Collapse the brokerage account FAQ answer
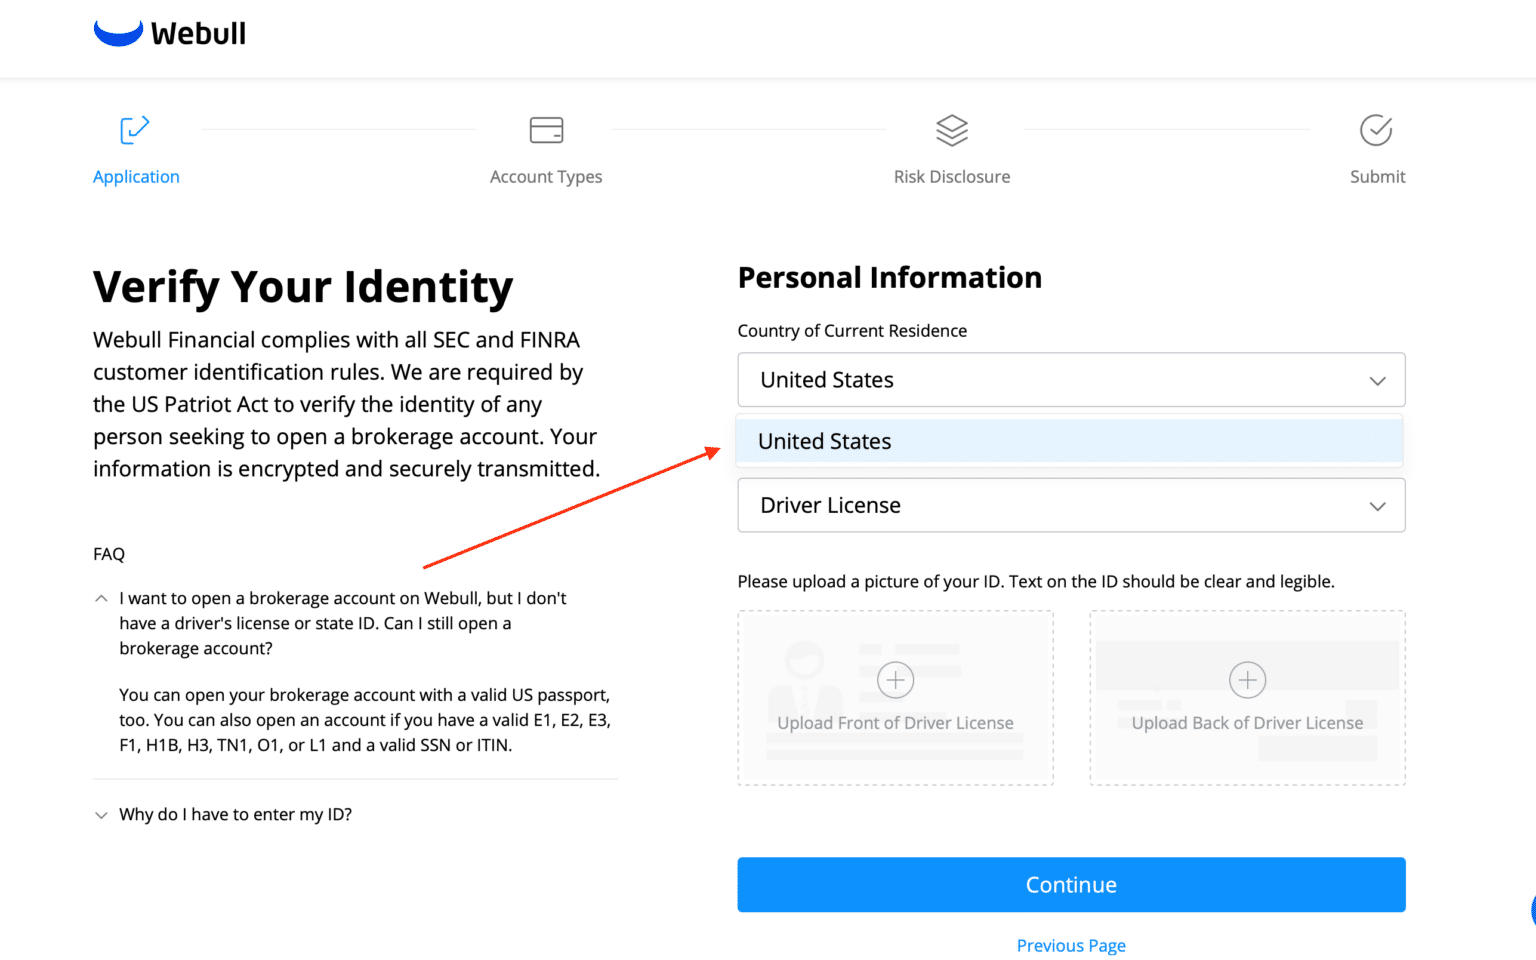This screenshot has width=1536, height=960. (x=101, y=598)
